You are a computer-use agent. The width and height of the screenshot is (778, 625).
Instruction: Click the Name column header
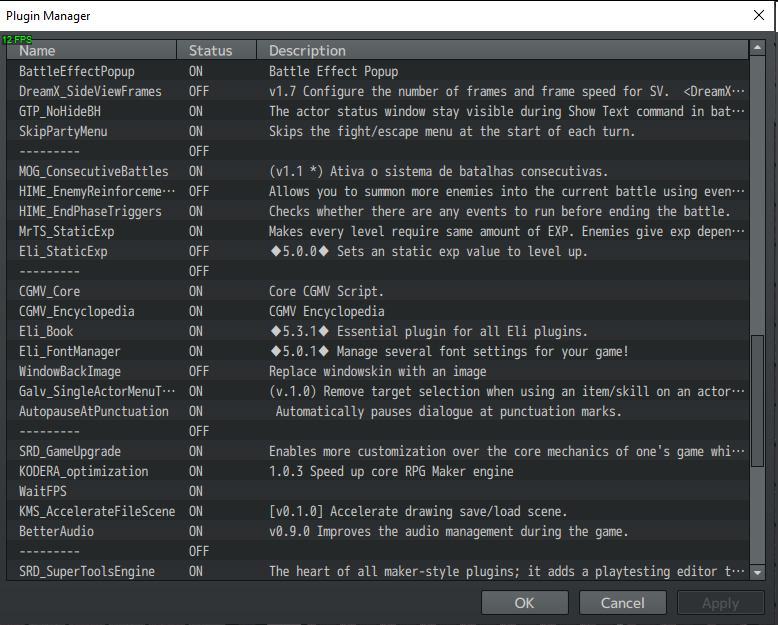(x=91, y=51)
